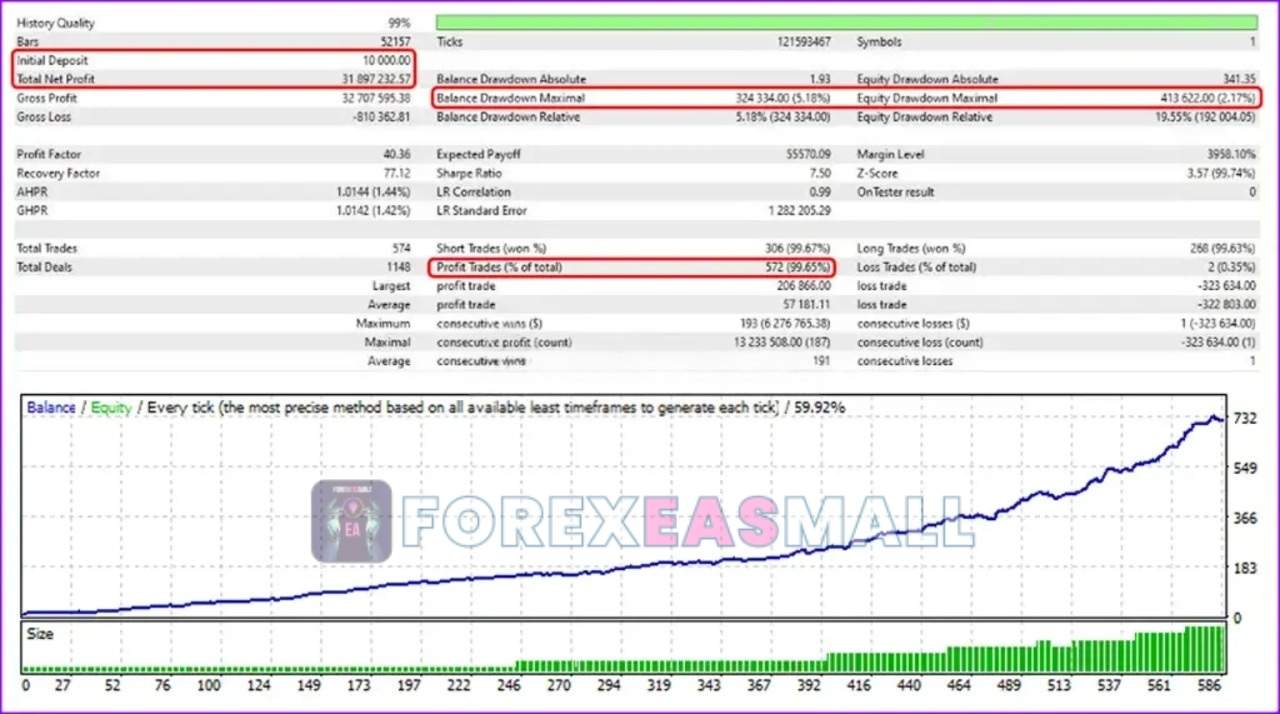Click the "Profit Factor" label
Viewport: 1280px width, 714px height.
coord(49,154)
